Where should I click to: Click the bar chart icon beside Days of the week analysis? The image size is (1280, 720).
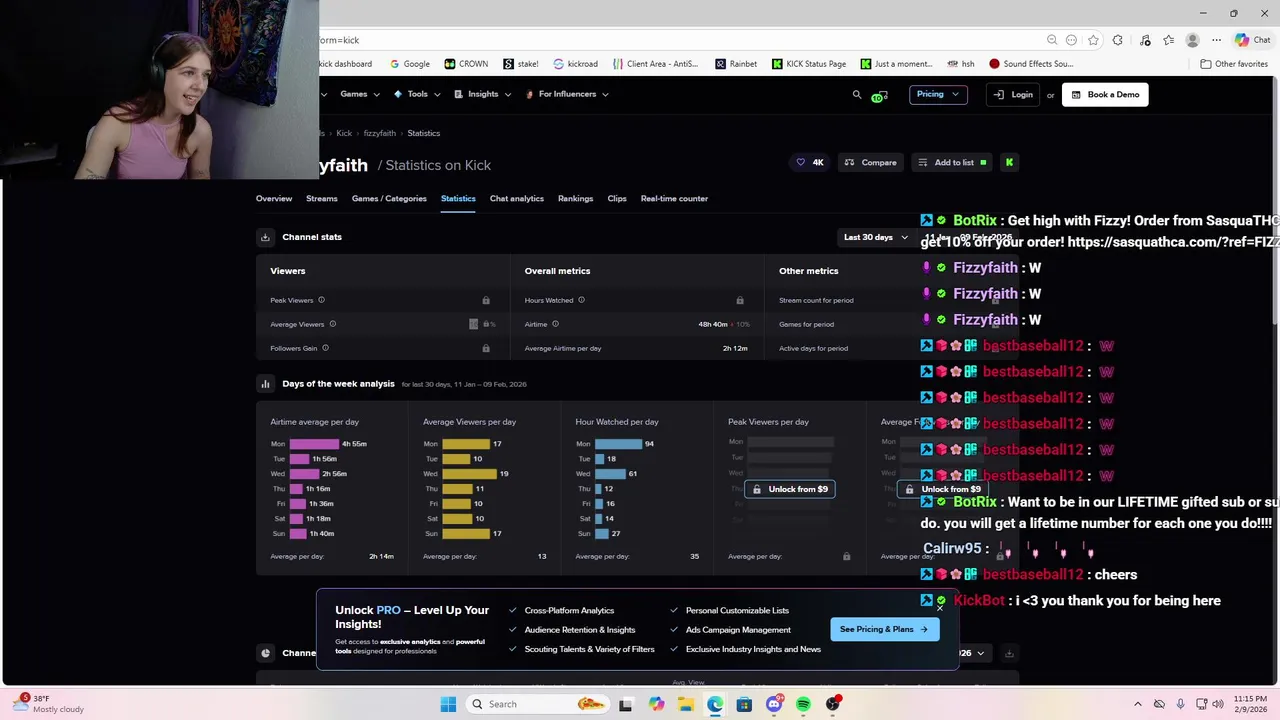(265, 383)
